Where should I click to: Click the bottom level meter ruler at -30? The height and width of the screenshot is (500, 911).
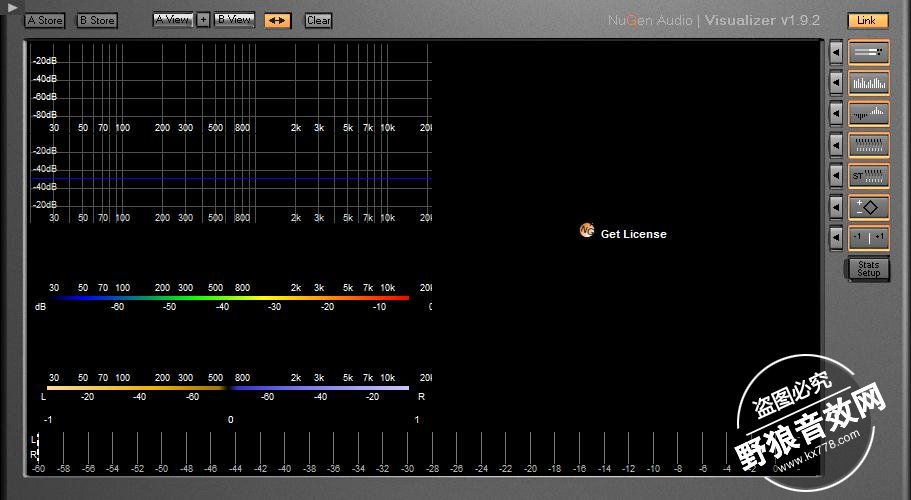click(407, 468)
